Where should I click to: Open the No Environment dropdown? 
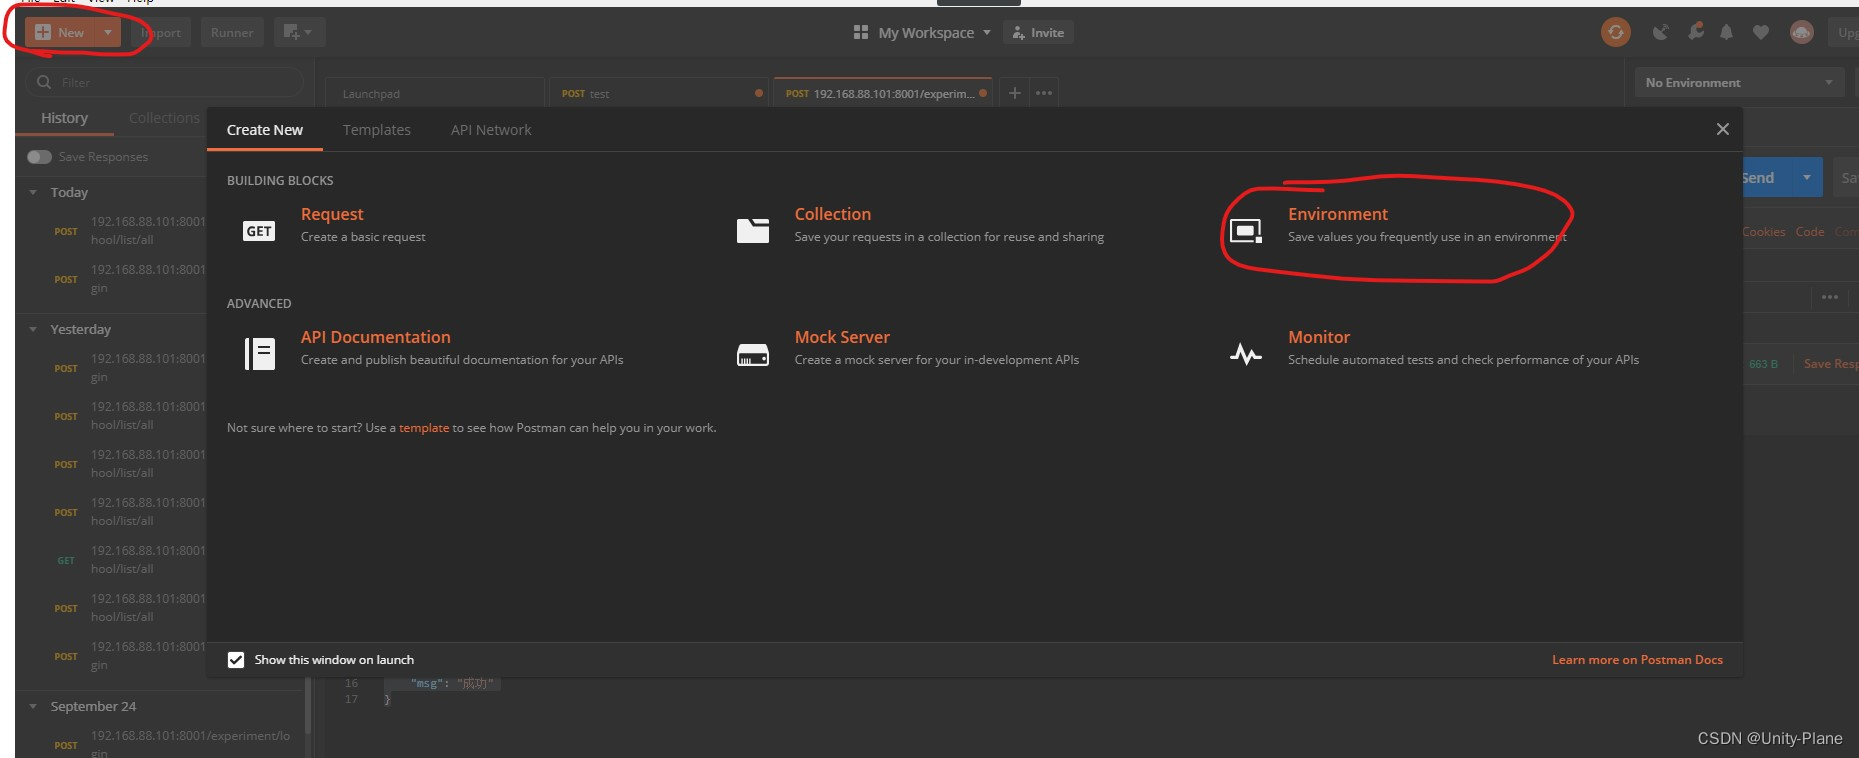pyautogui.click(x=1739, y=83)
